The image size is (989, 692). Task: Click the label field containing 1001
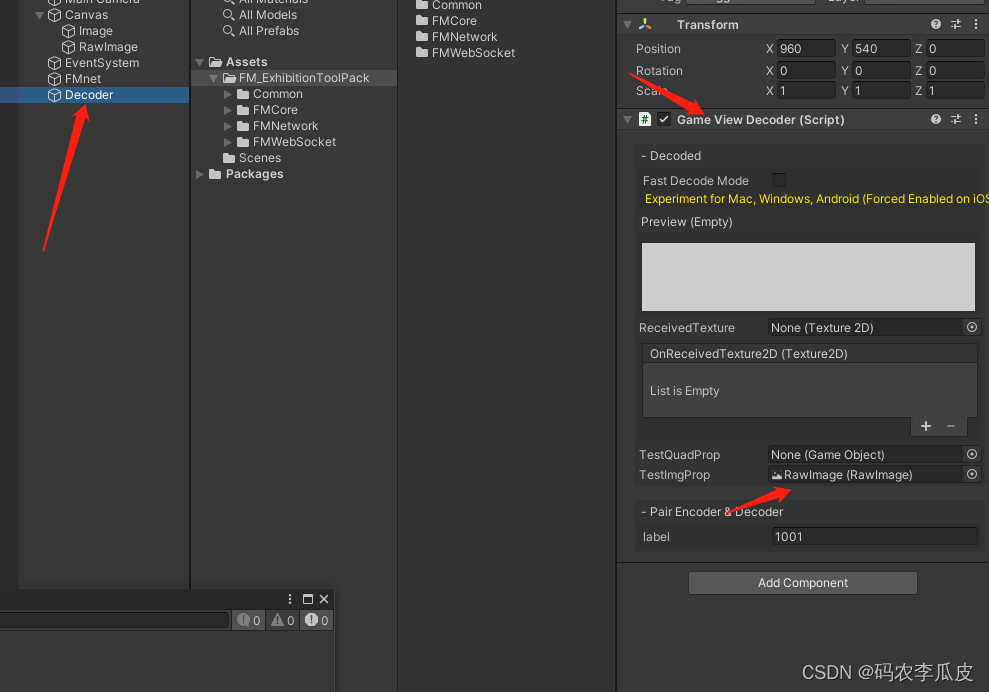pyautogui.click(x=874, y=536)
